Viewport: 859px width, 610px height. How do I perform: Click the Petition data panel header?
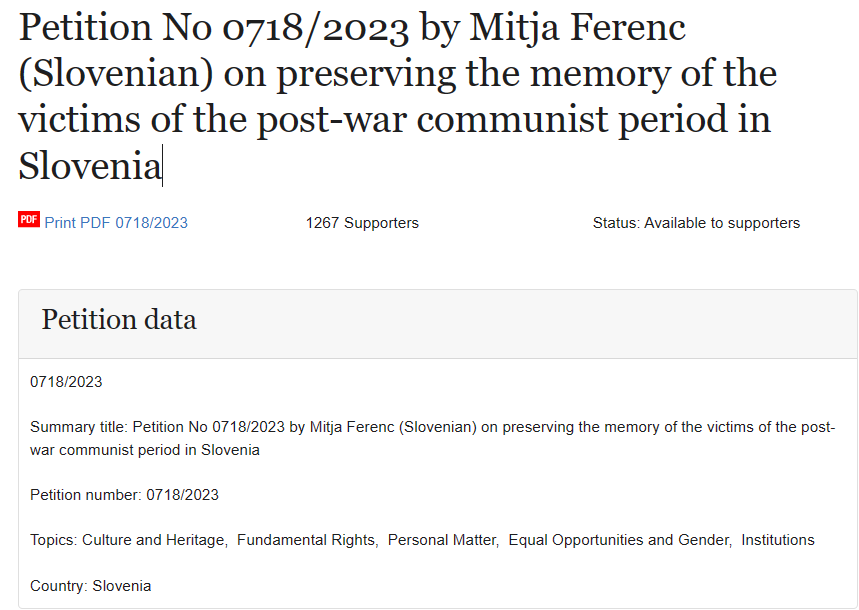[438, 324]
